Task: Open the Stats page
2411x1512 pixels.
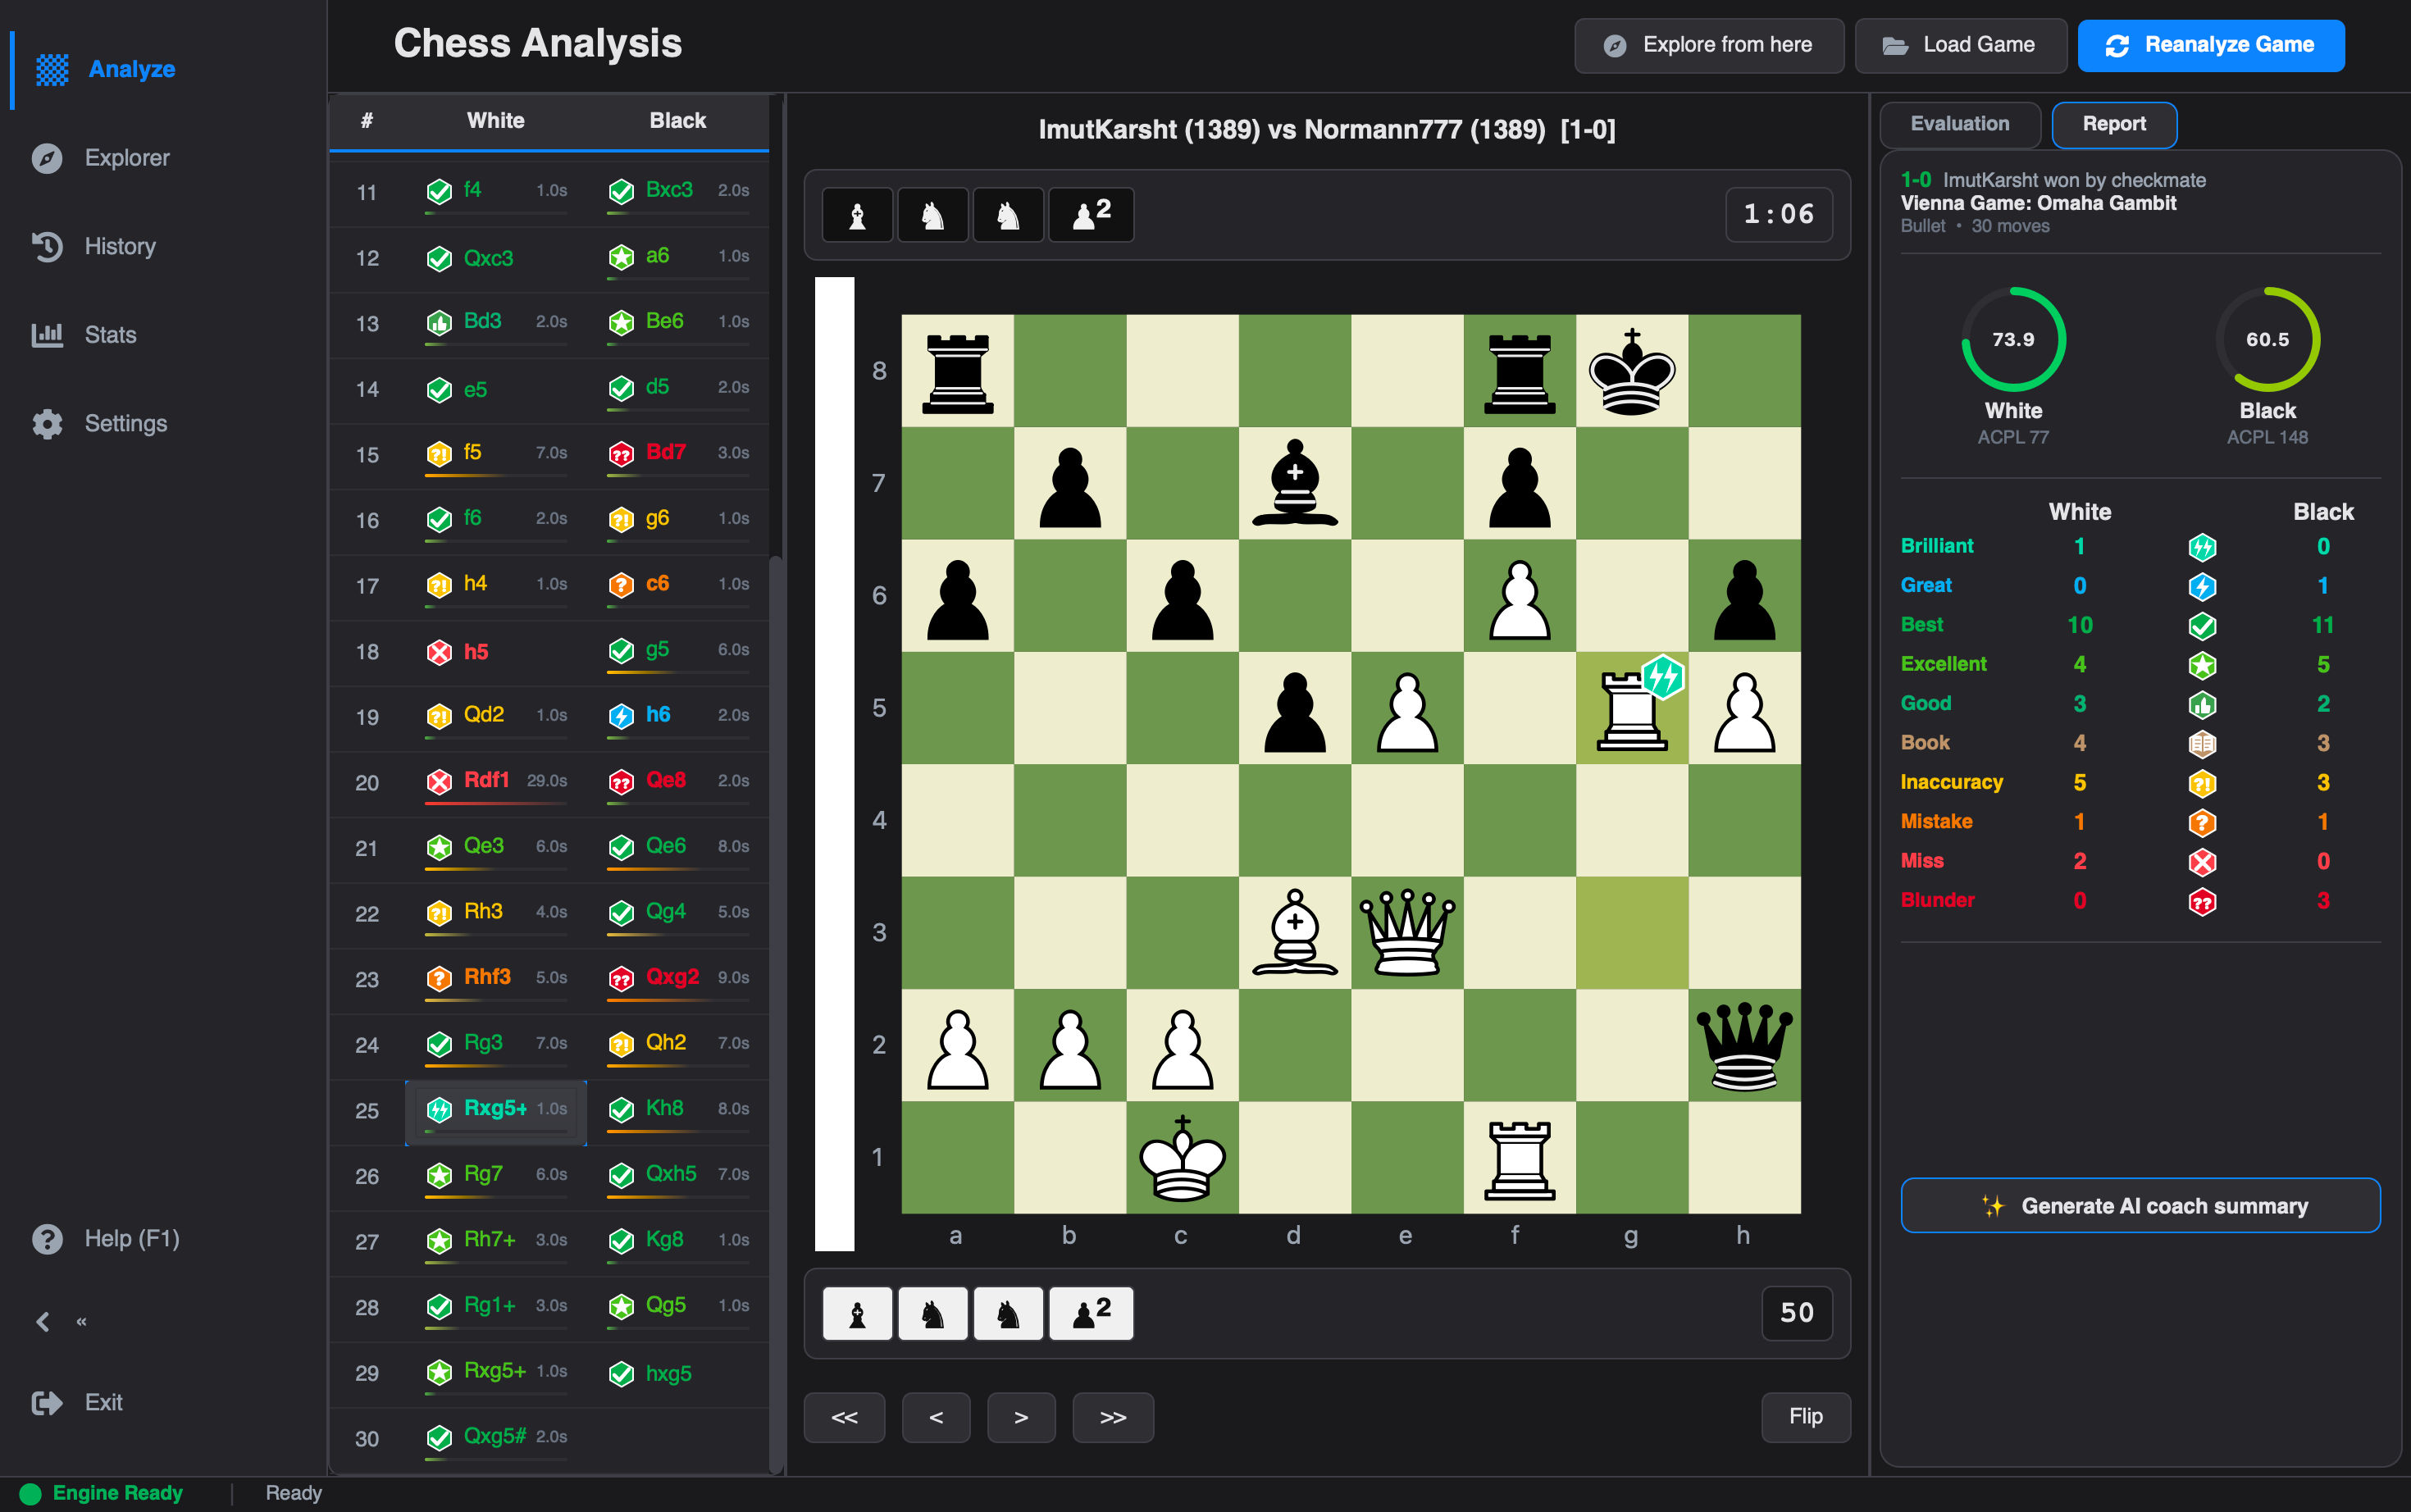Action: point(84,335)
